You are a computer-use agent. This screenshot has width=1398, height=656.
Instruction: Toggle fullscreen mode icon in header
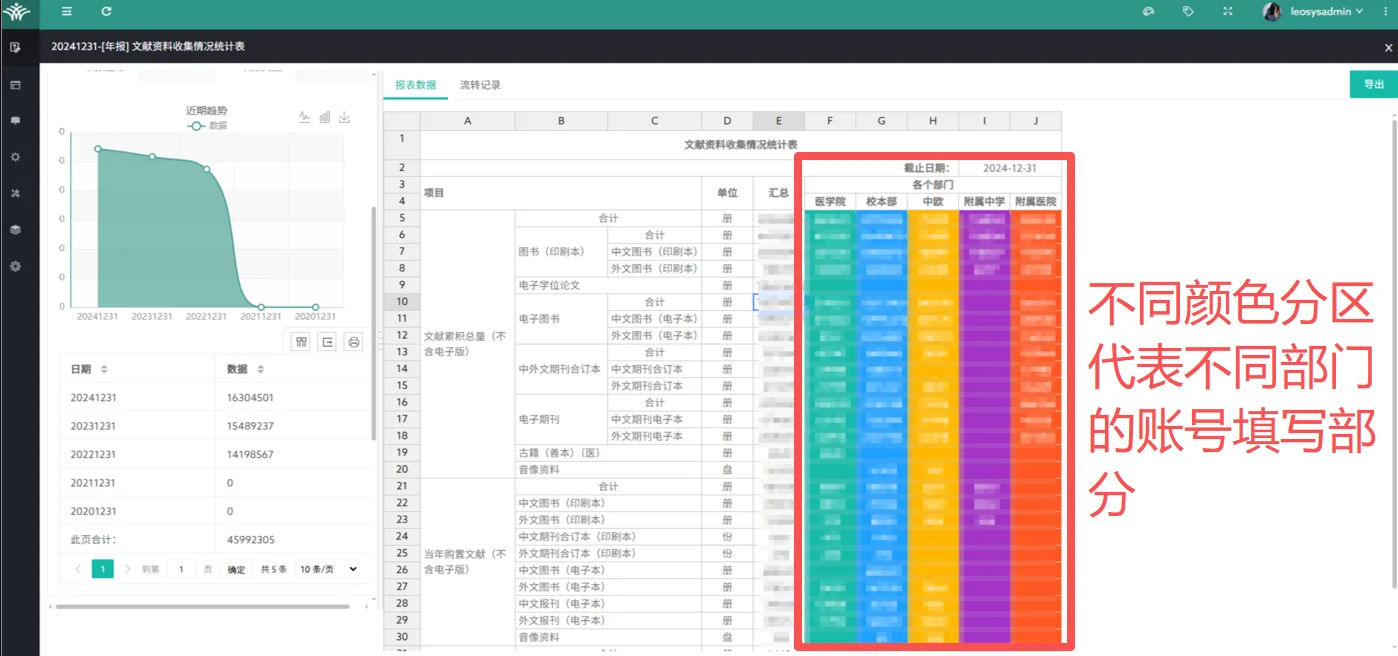pos(1228,12)
